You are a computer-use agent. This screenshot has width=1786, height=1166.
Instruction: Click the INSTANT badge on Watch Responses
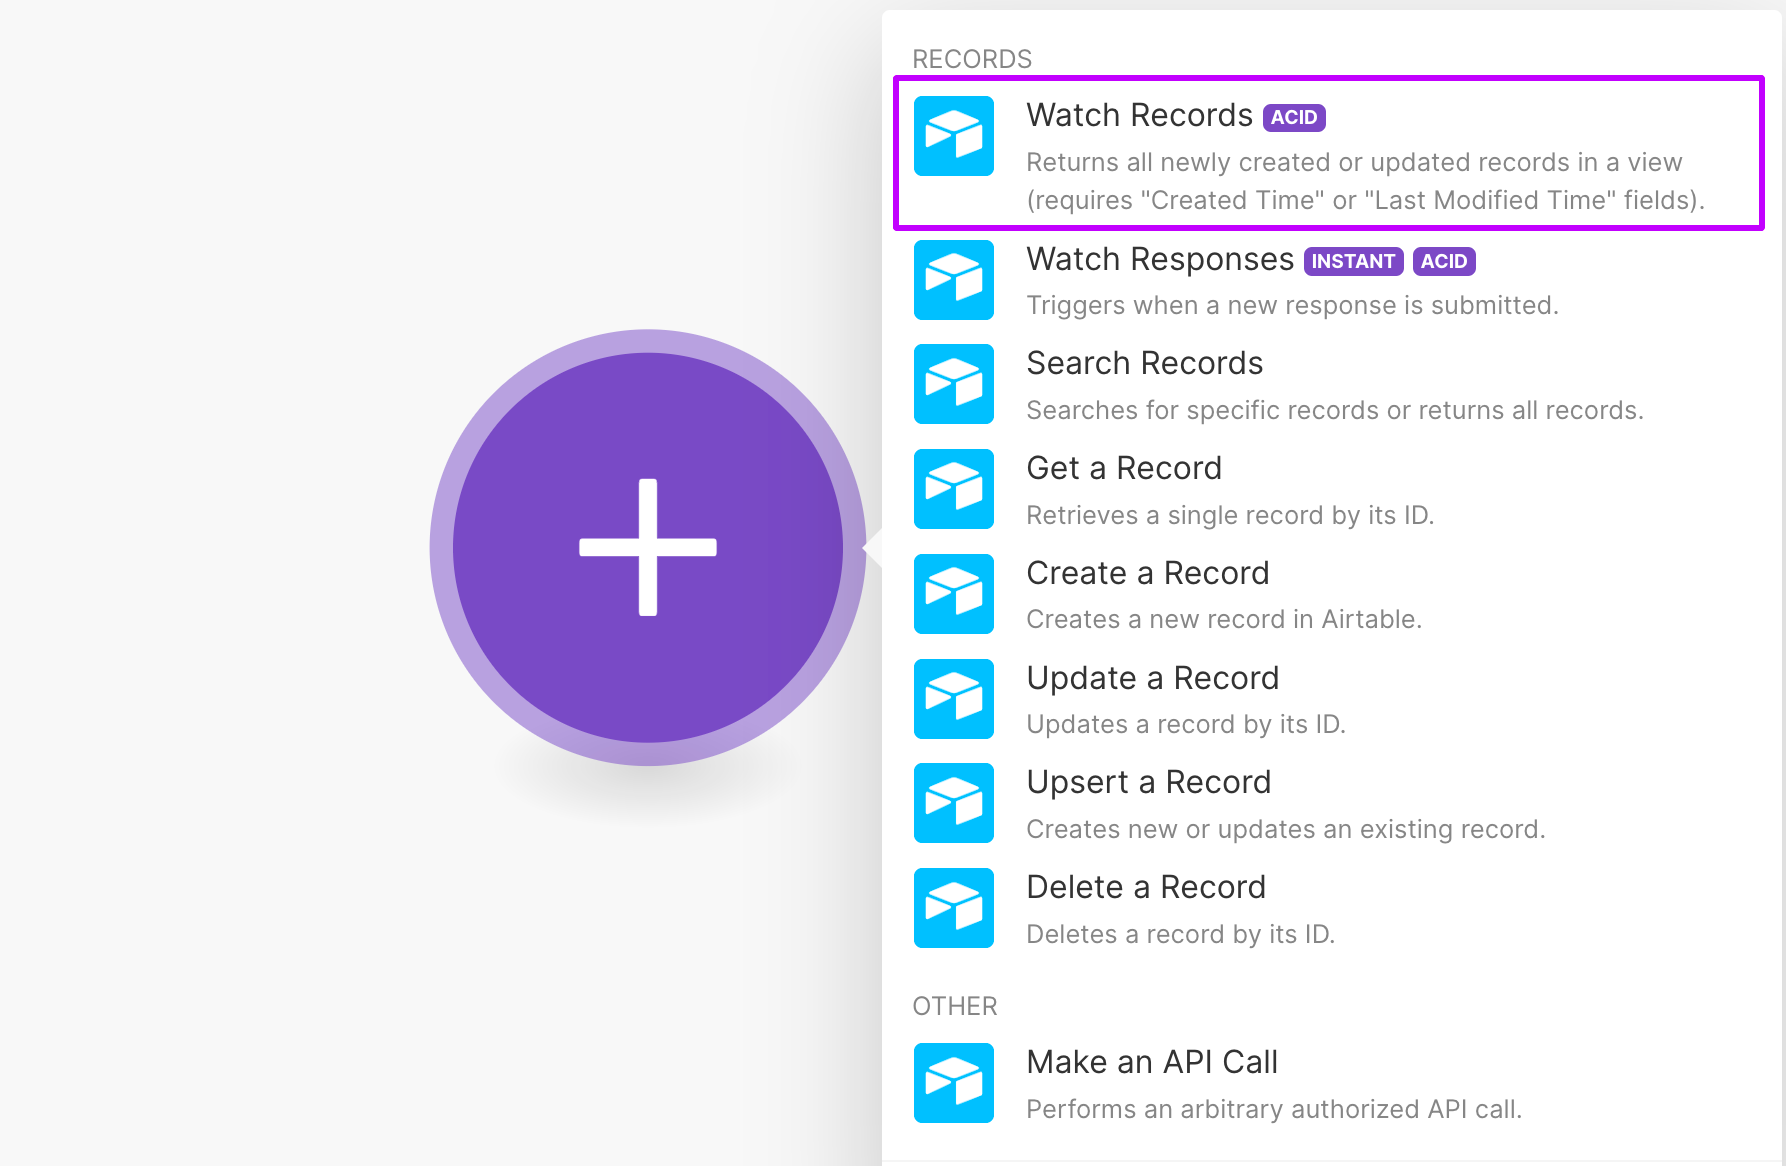coord(1353,261)
